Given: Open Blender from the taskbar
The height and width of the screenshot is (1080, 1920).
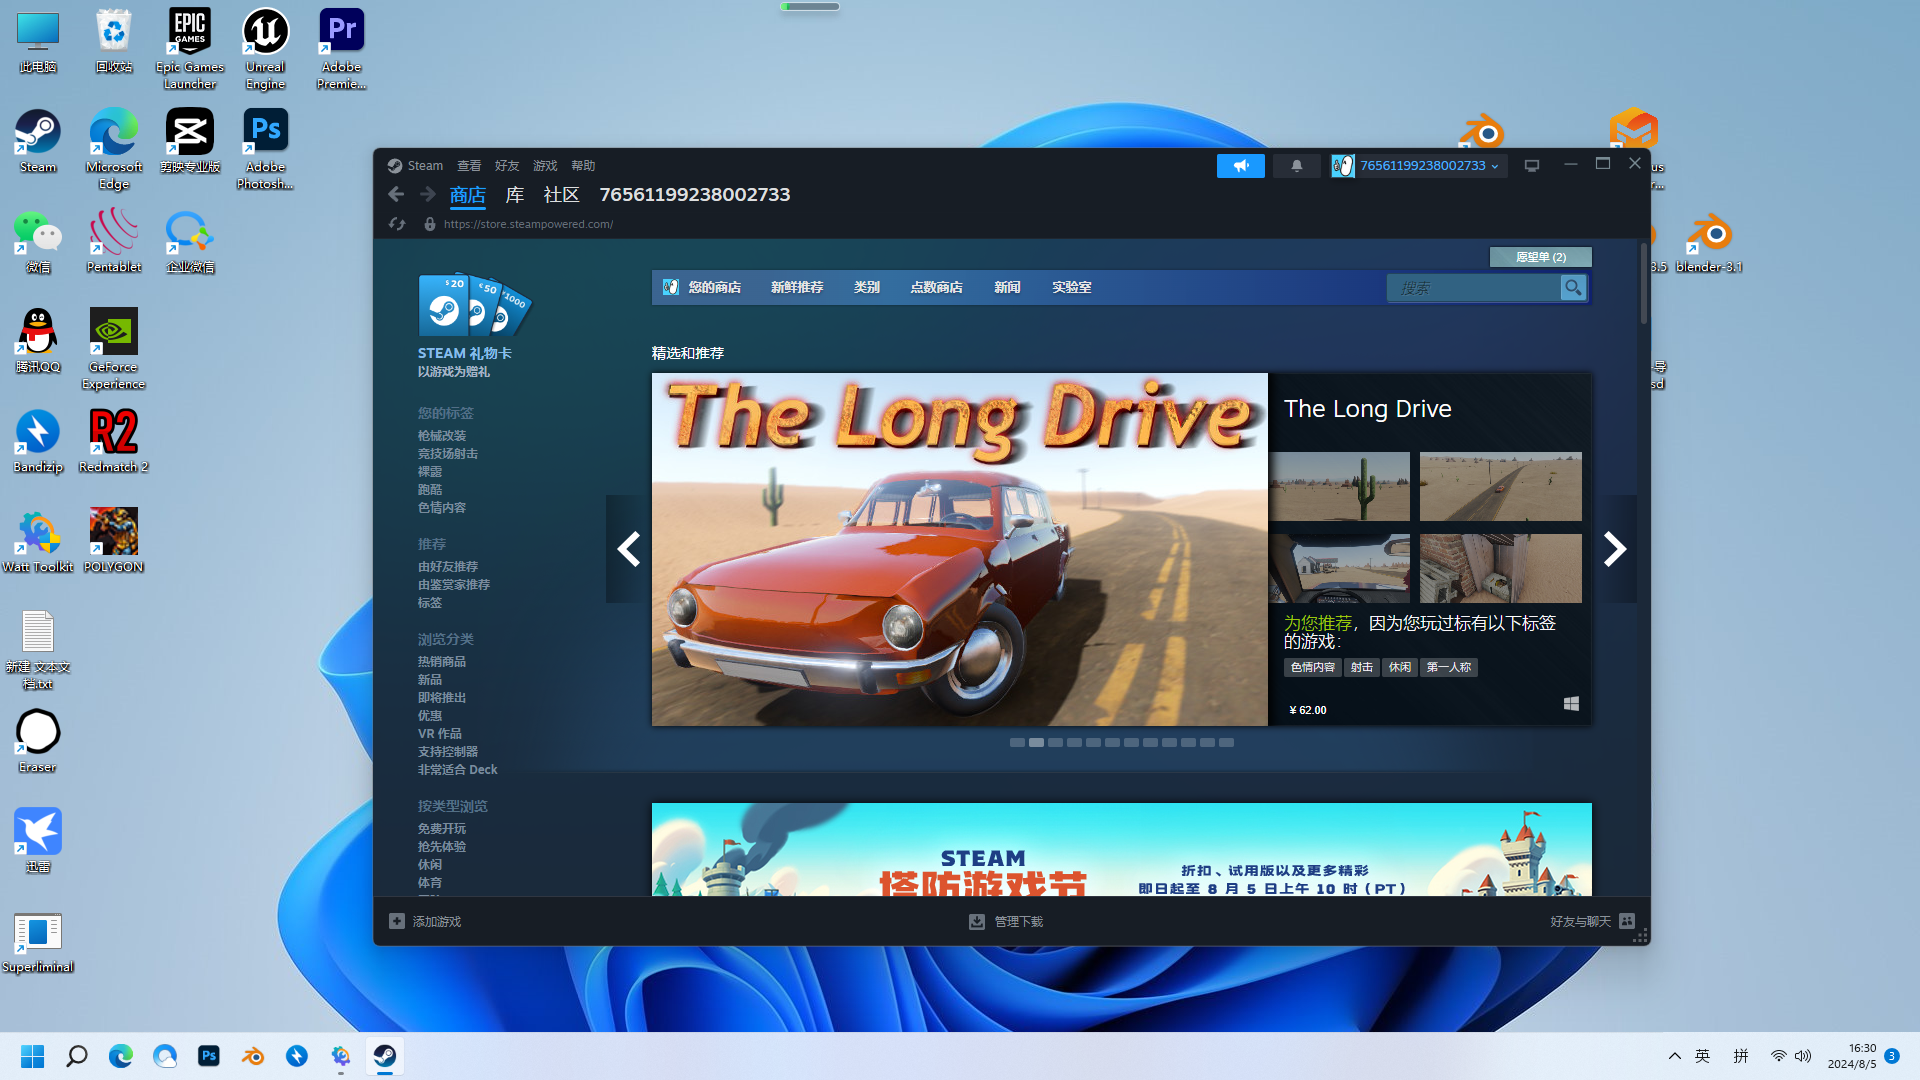Looking at the screenshot, I should click(x=253, y=1056).
